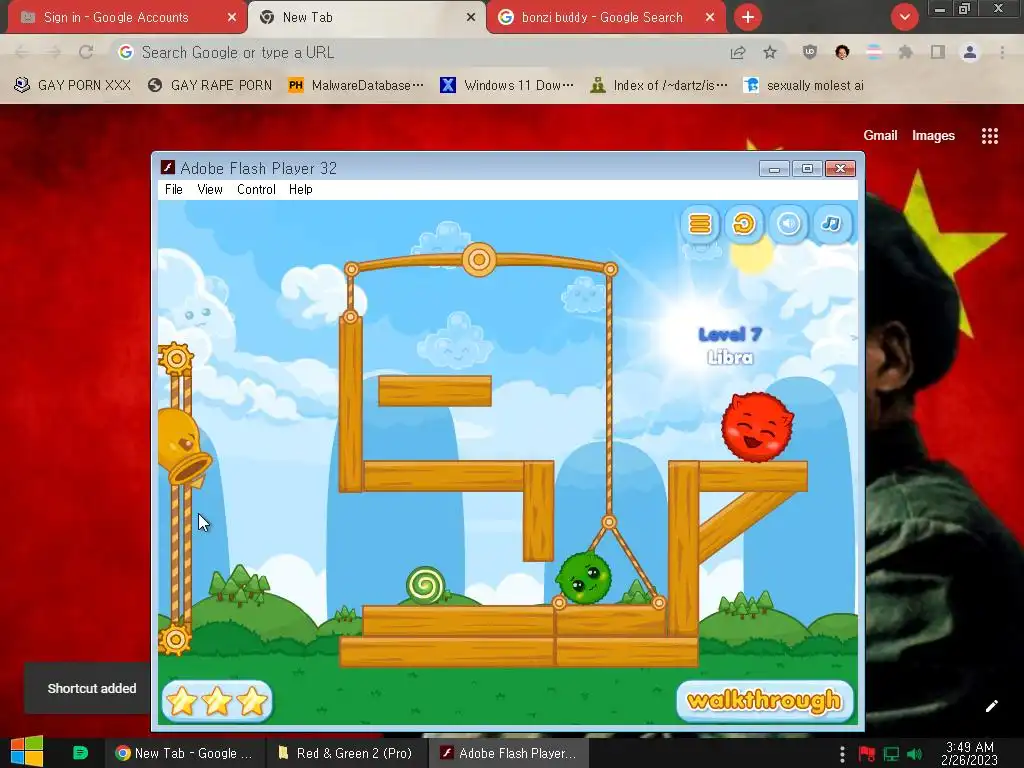Open Index of /~dartz/is bookmark
Screen dimensions: 1024x768
coord(658,85)
